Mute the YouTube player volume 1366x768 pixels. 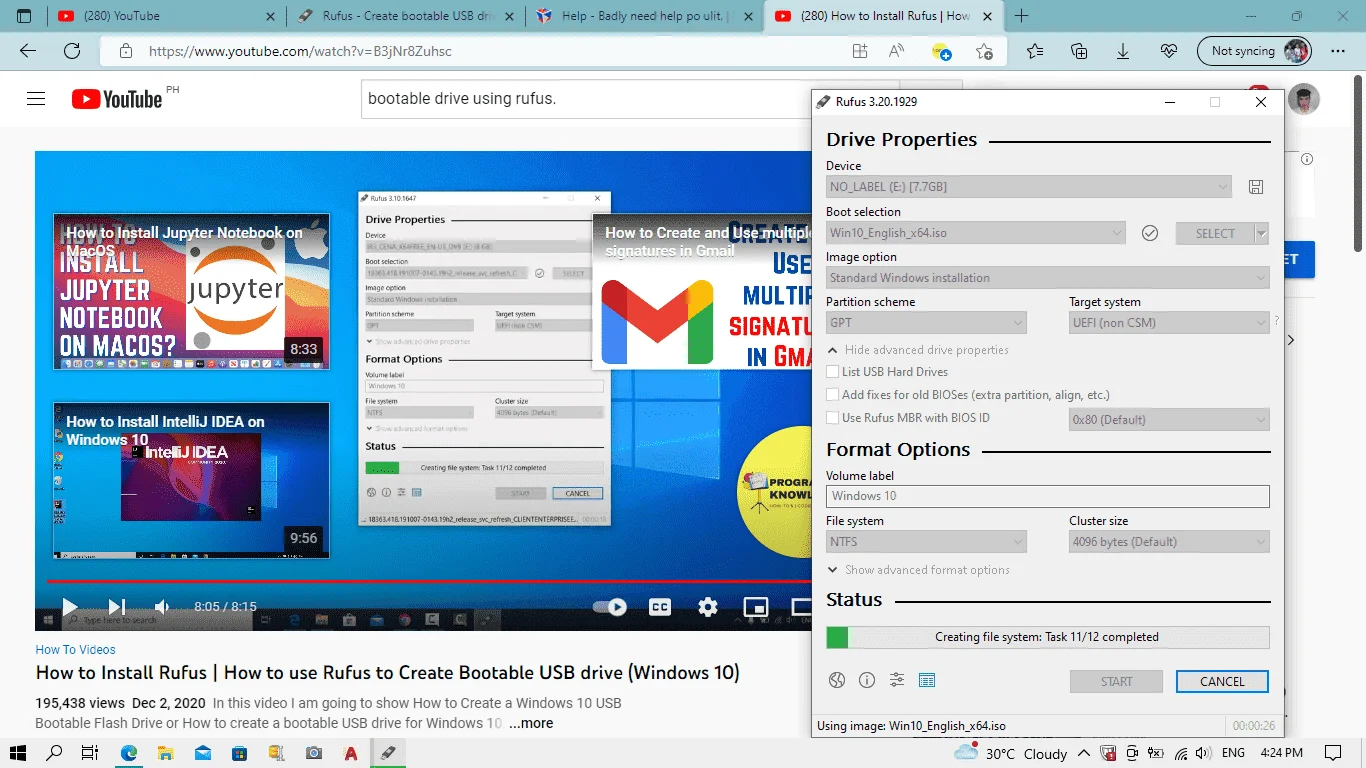point(162,607)
